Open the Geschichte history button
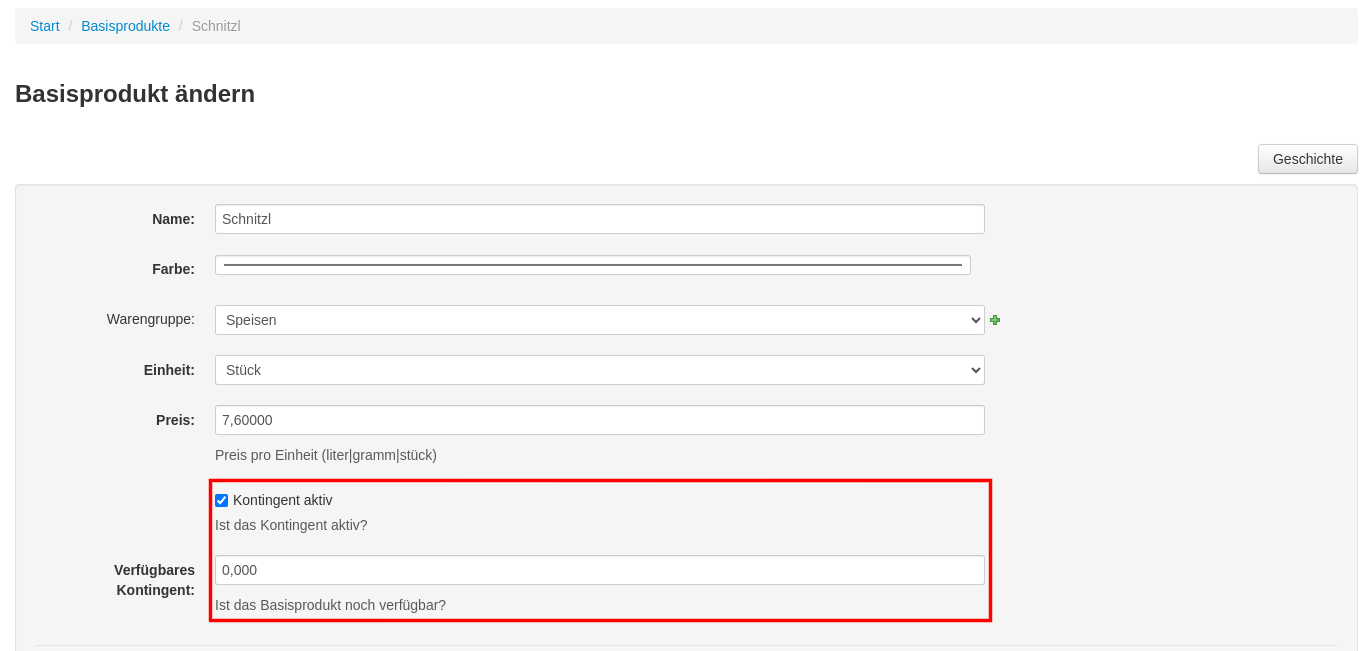 click(1307, 159)
